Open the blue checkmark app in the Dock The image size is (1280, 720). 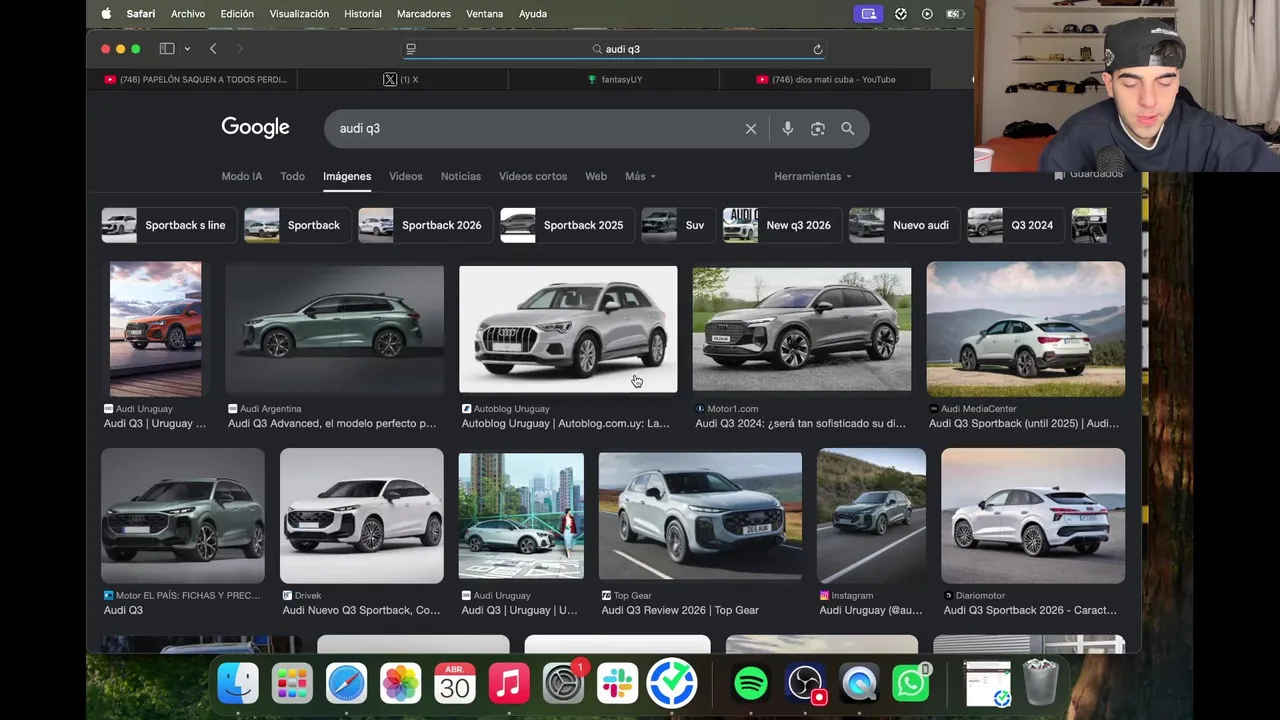(671, 684)
